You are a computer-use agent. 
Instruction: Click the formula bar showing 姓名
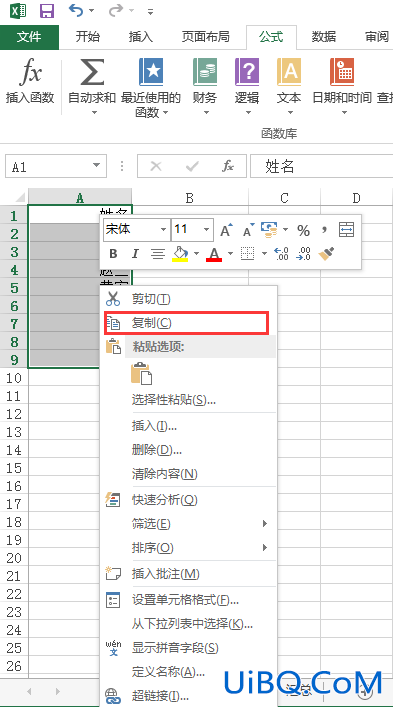pos(322,166)
